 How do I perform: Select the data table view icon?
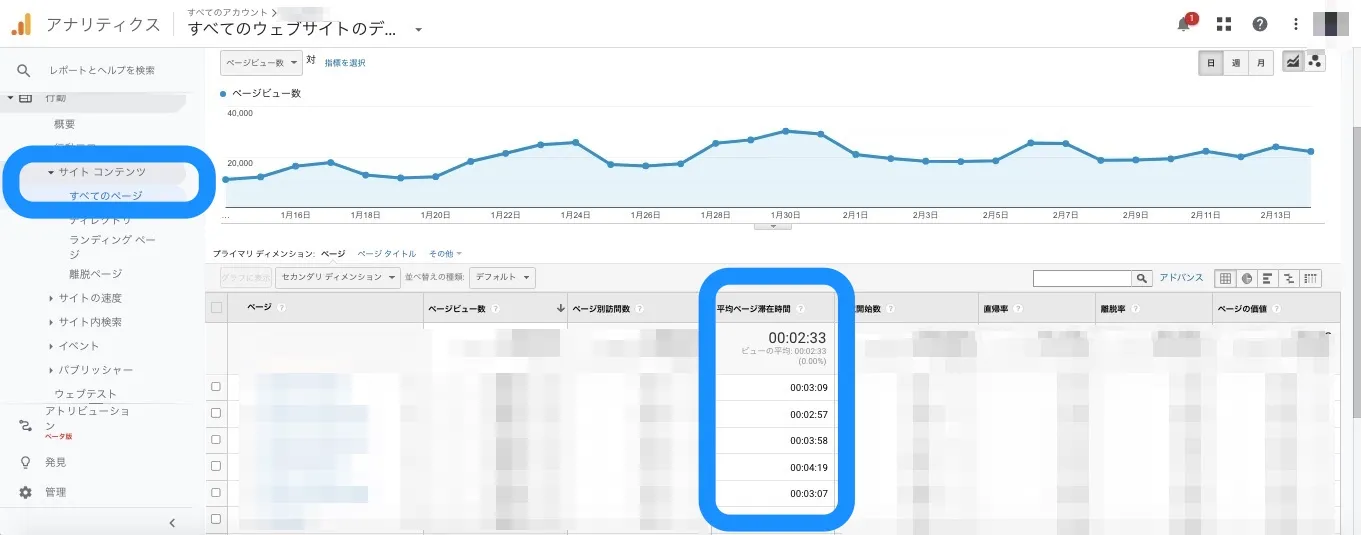(x=1225, y=278)
